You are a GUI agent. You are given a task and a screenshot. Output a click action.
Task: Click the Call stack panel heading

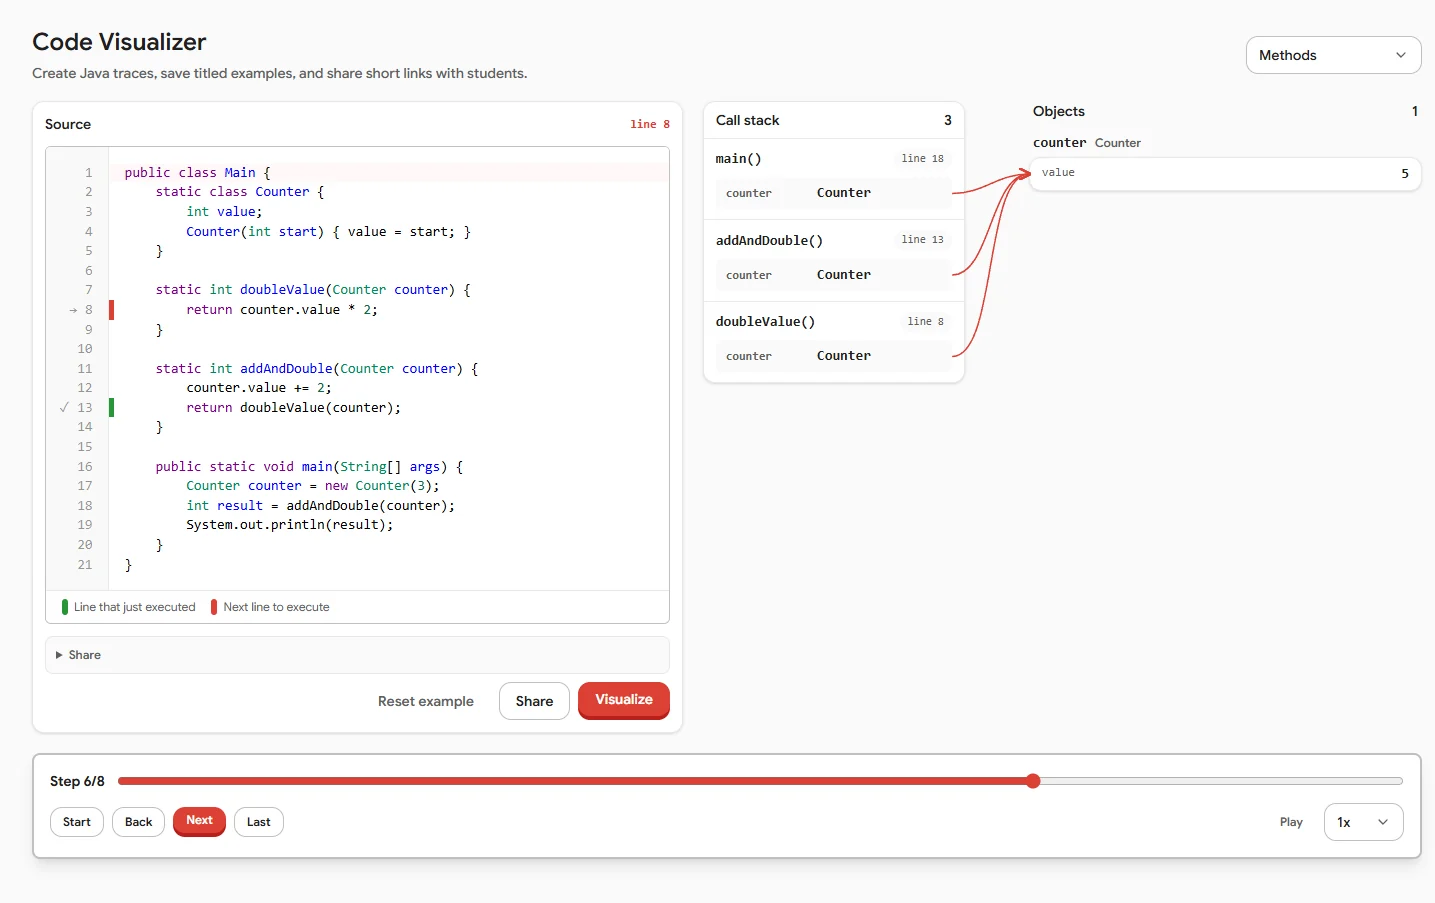pos(747,120)
